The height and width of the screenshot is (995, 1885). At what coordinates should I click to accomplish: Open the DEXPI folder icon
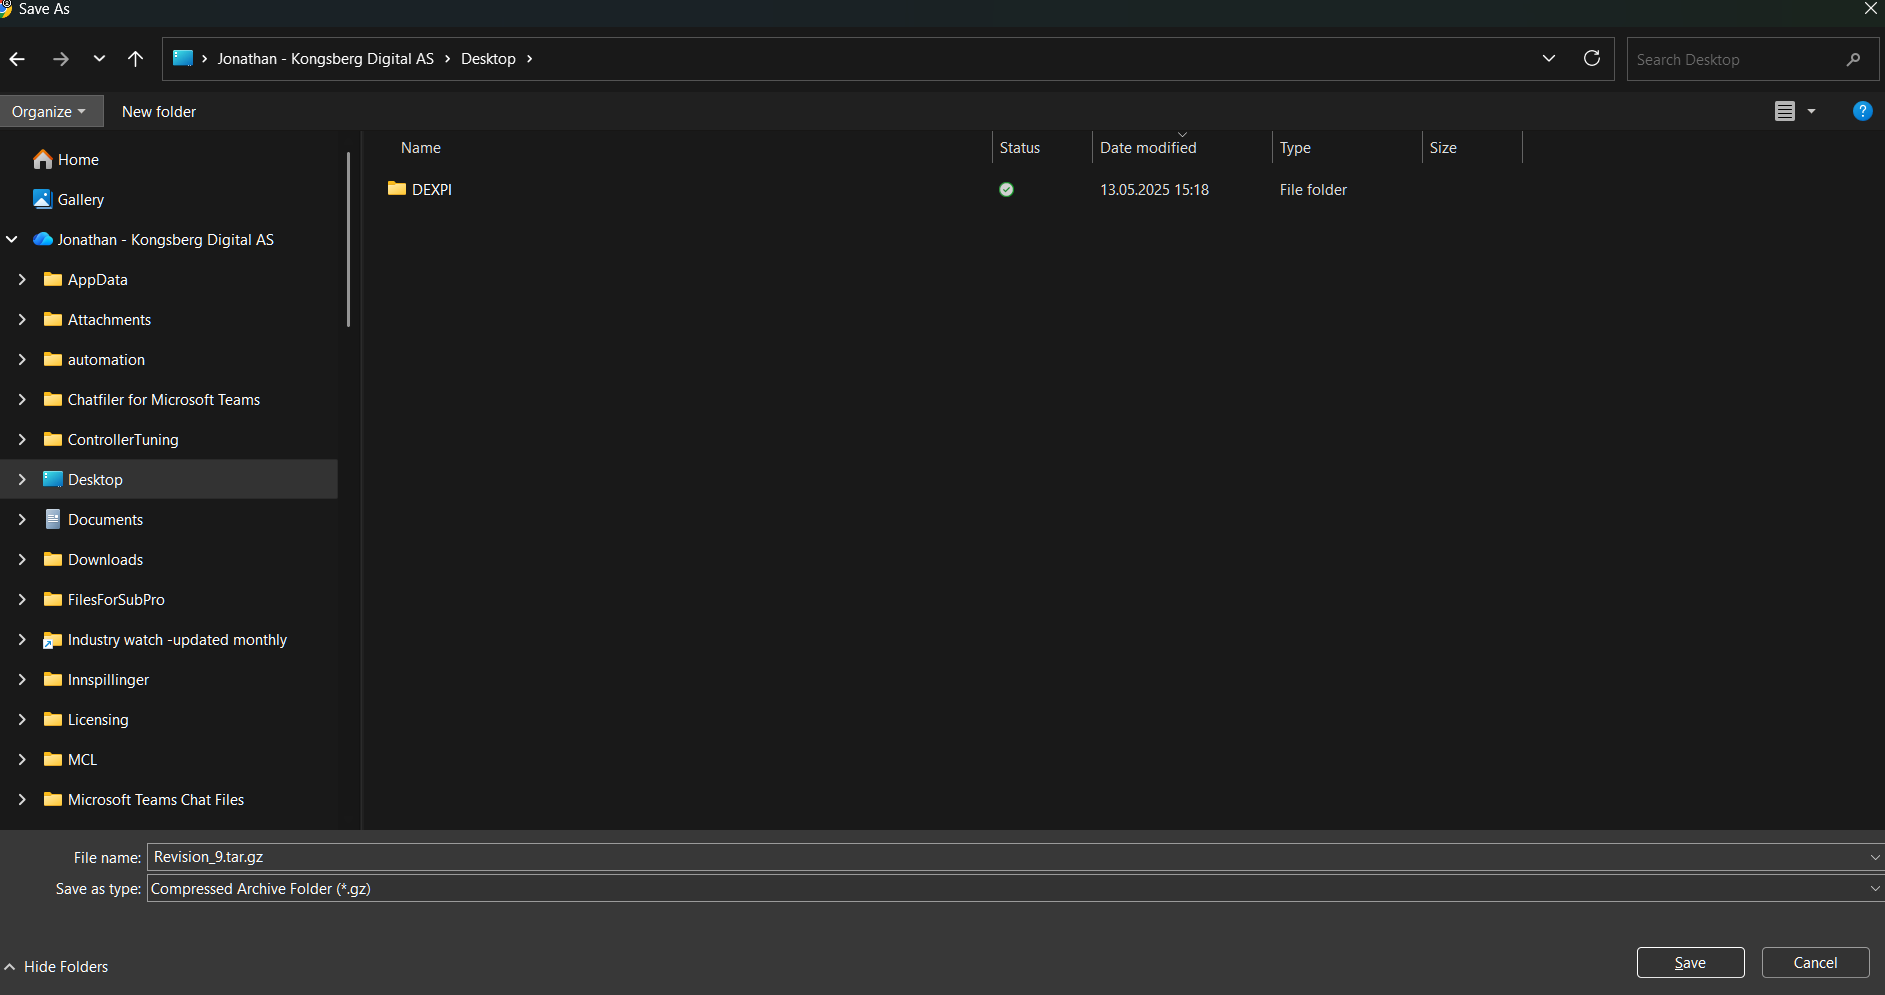(x=397, y=189)
